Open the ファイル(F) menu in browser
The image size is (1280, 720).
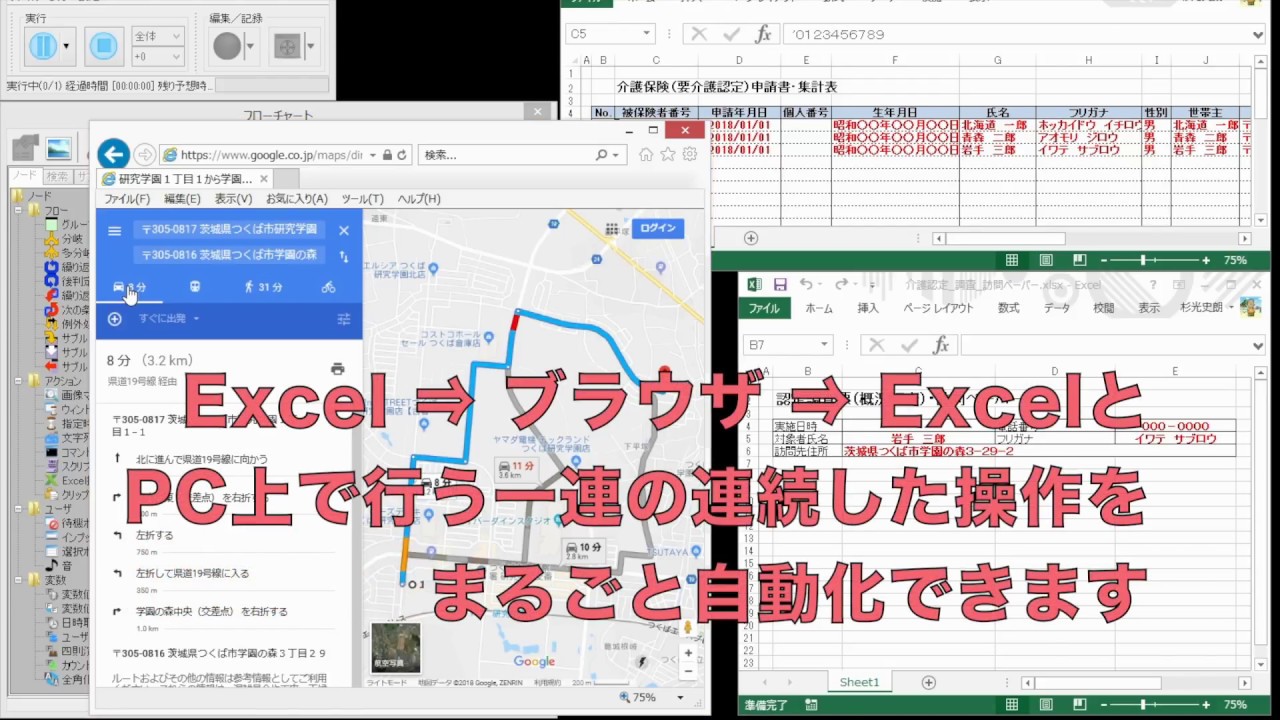(x=127, y=199)
